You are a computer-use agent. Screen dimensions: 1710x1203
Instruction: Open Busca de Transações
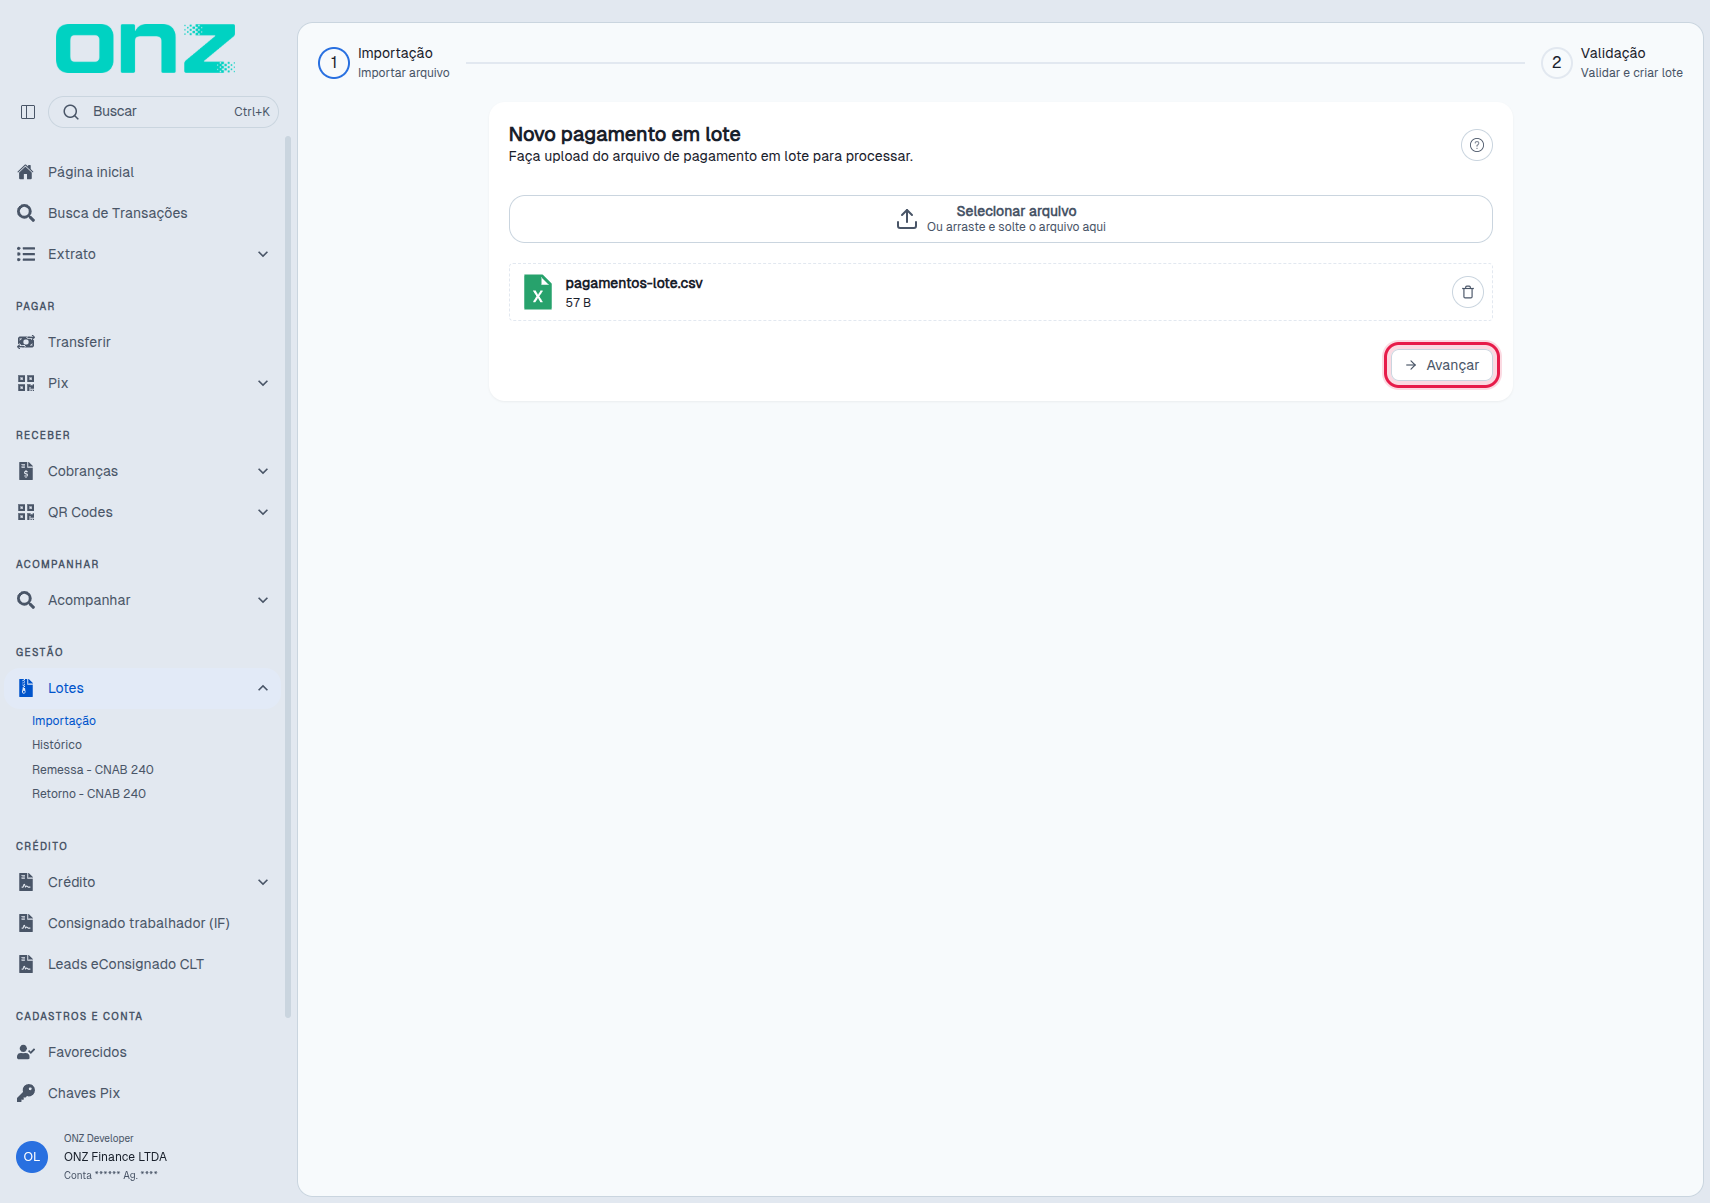118,213
